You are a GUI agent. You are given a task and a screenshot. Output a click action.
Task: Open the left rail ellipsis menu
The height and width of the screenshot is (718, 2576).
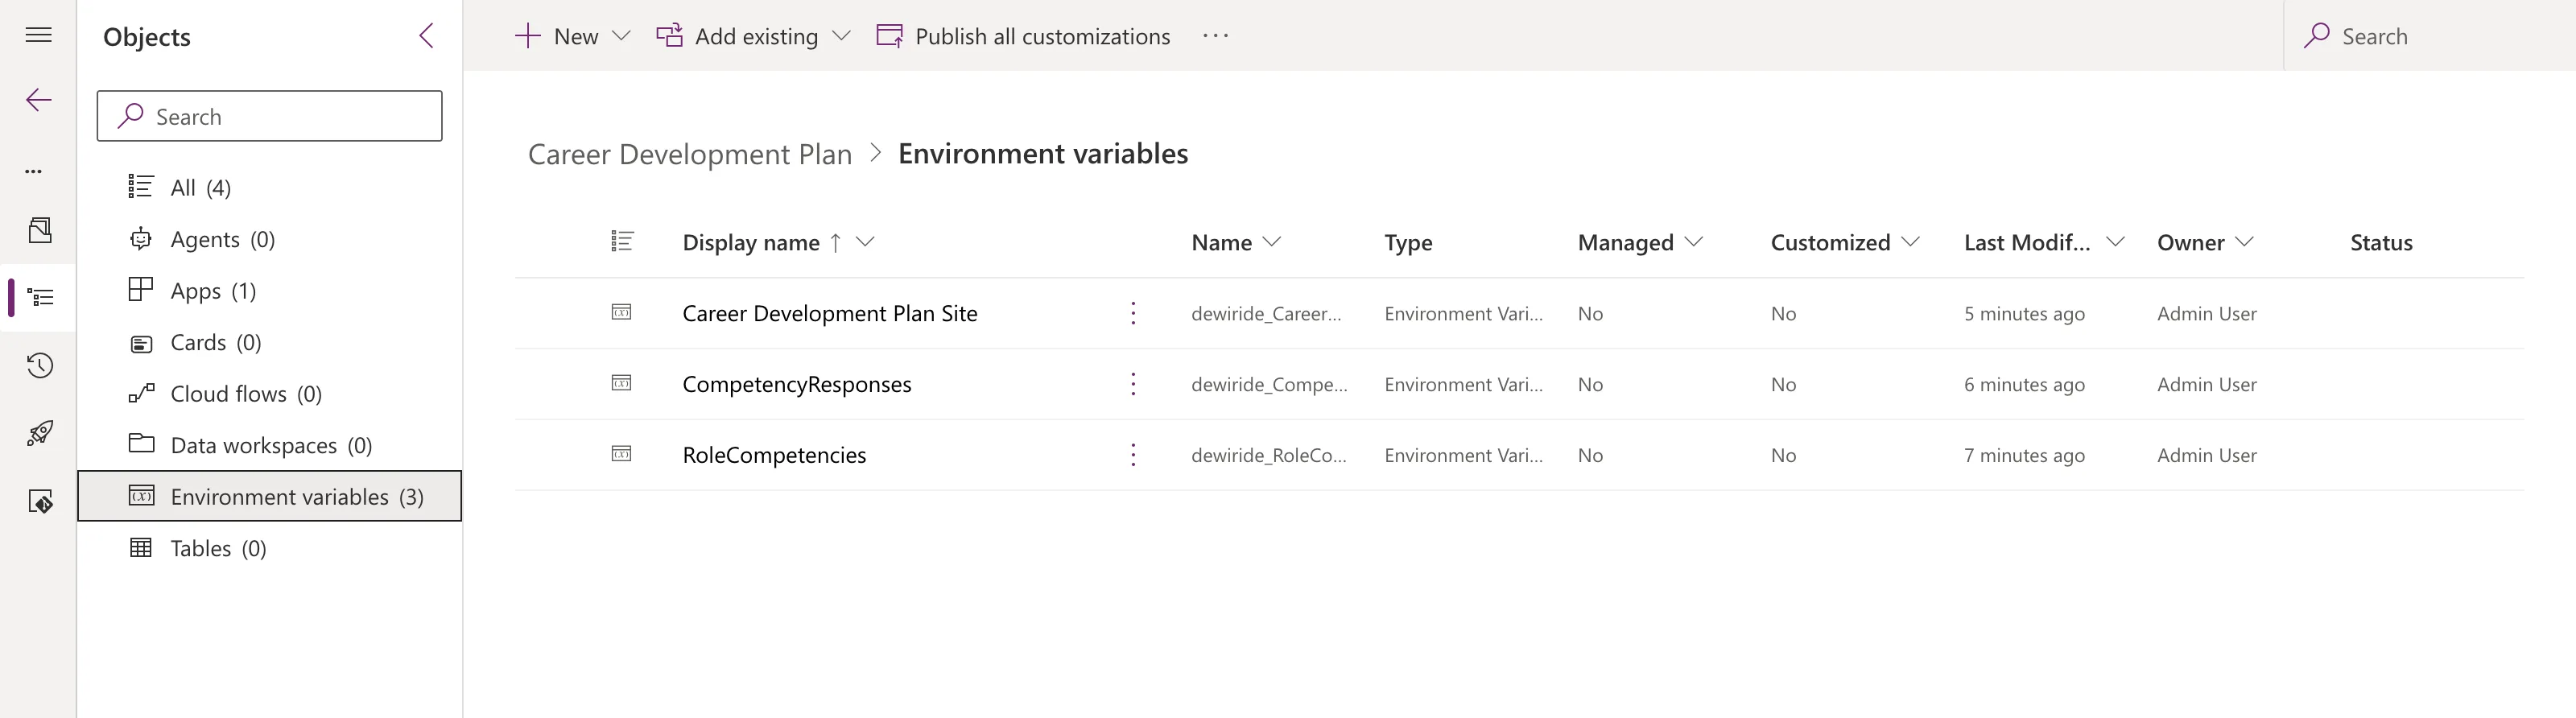point(34,171)
